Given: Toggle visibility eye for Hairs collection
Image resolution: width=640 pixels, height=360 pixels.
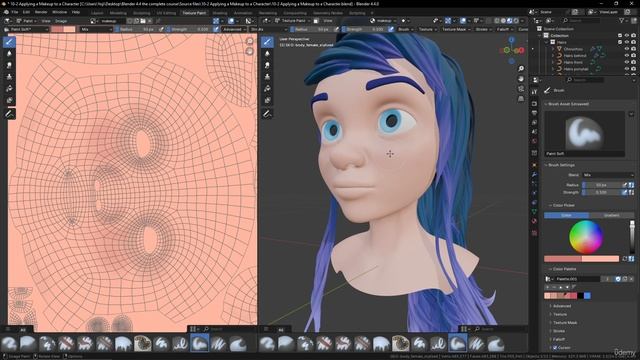Looking at the screenshot, I should [627, 42].
